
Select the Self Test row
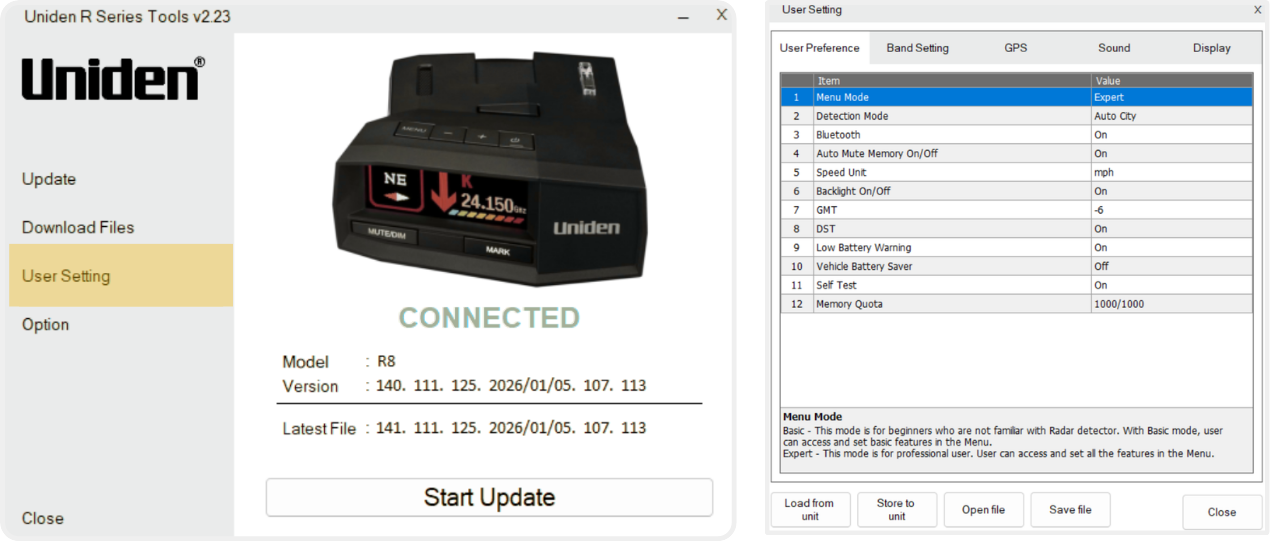(x=1016, y=285)
